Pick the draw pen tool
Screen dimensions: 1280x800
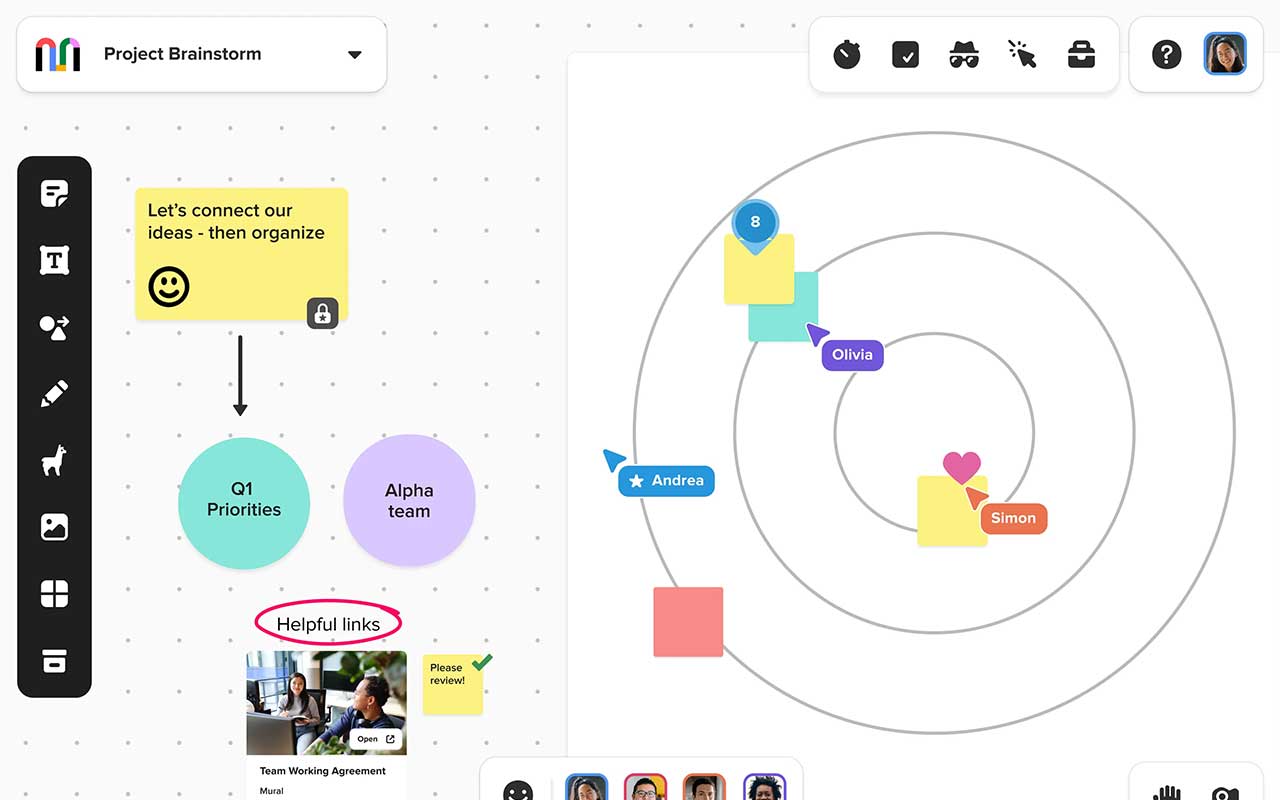[54, 393]
